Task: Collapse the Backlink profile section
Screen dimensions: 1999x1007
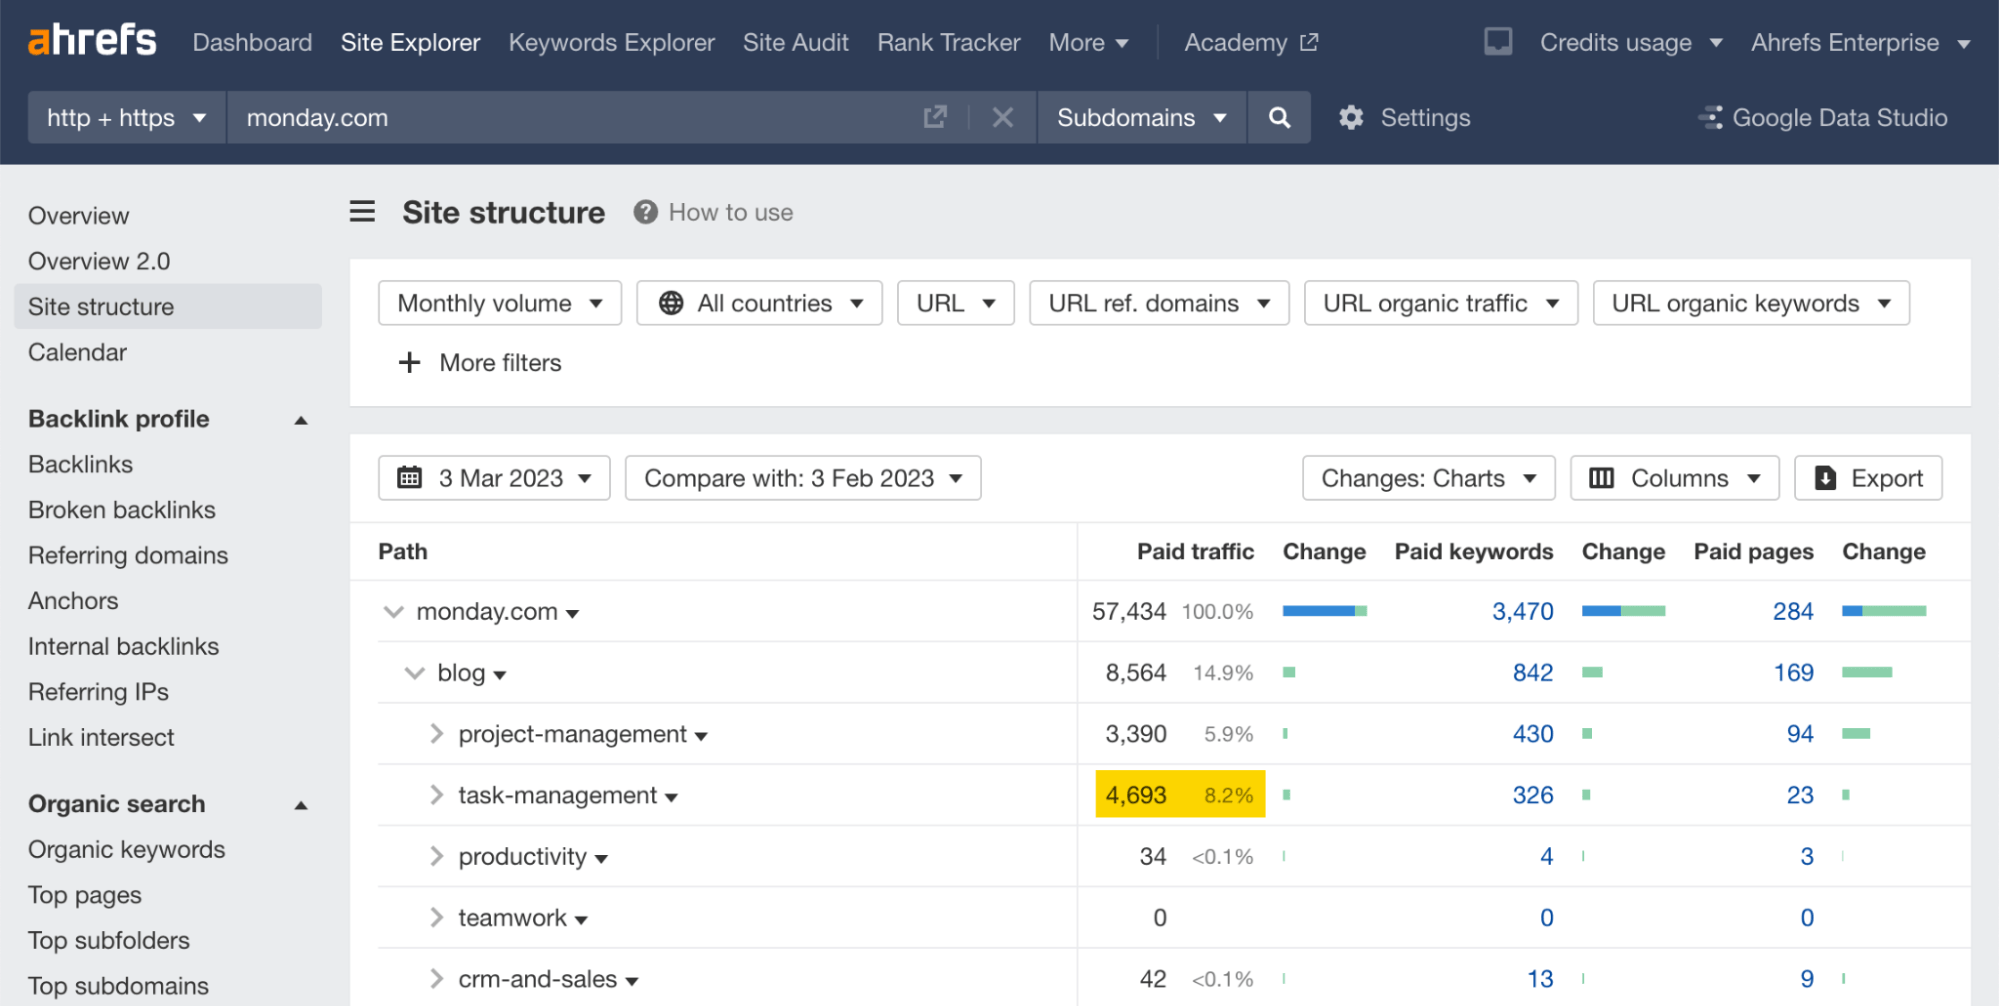Action: tap(300, 419)
